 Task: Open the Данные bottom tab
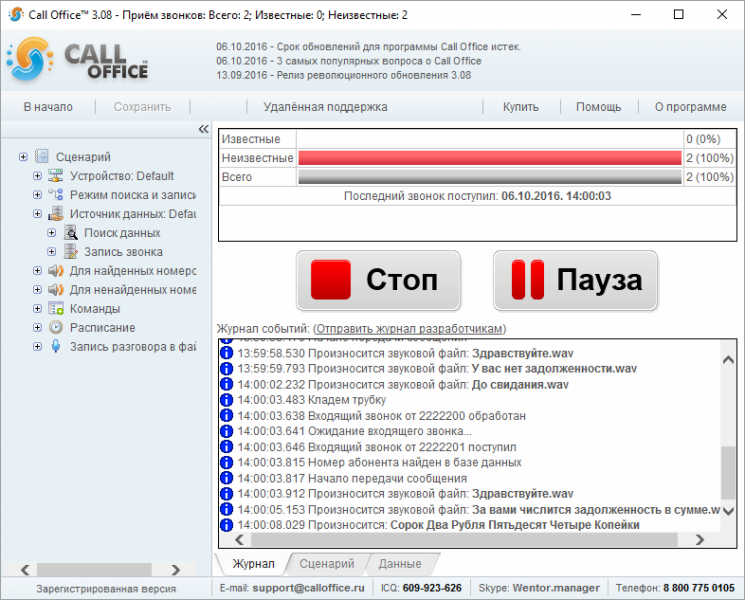[x=400, y=564]
